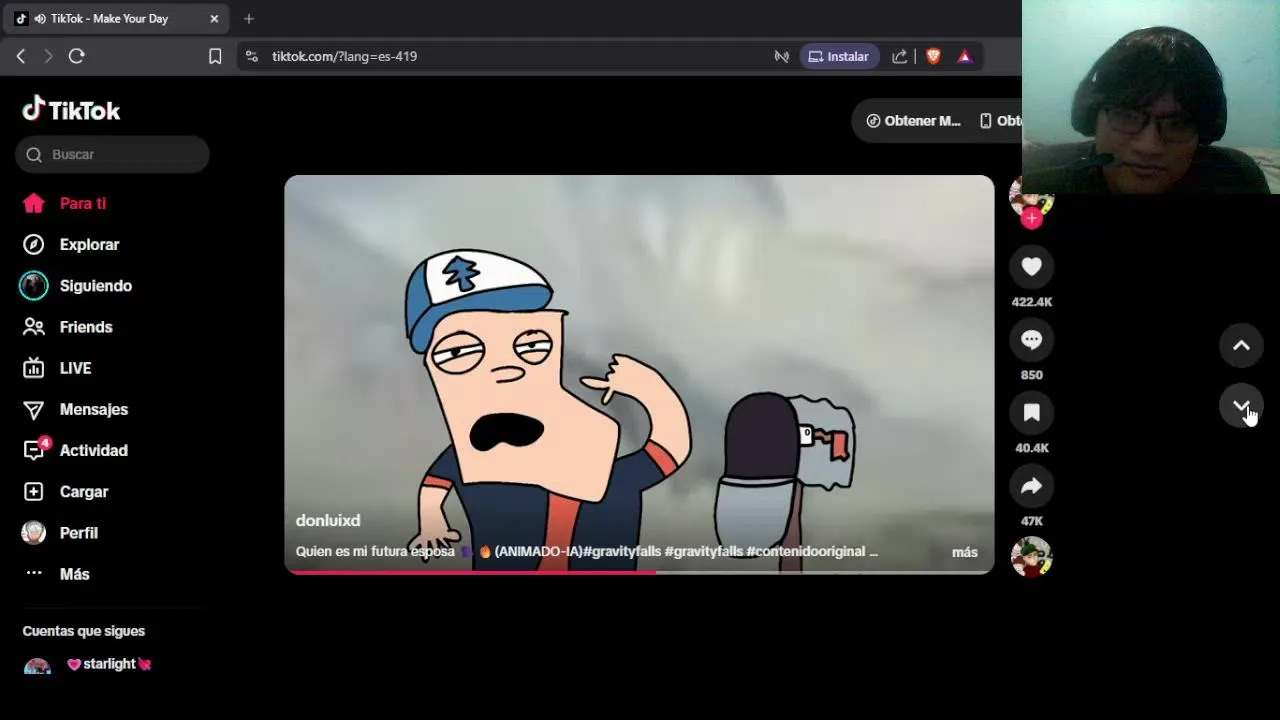Open a new browser tab

tap(249, 18)
